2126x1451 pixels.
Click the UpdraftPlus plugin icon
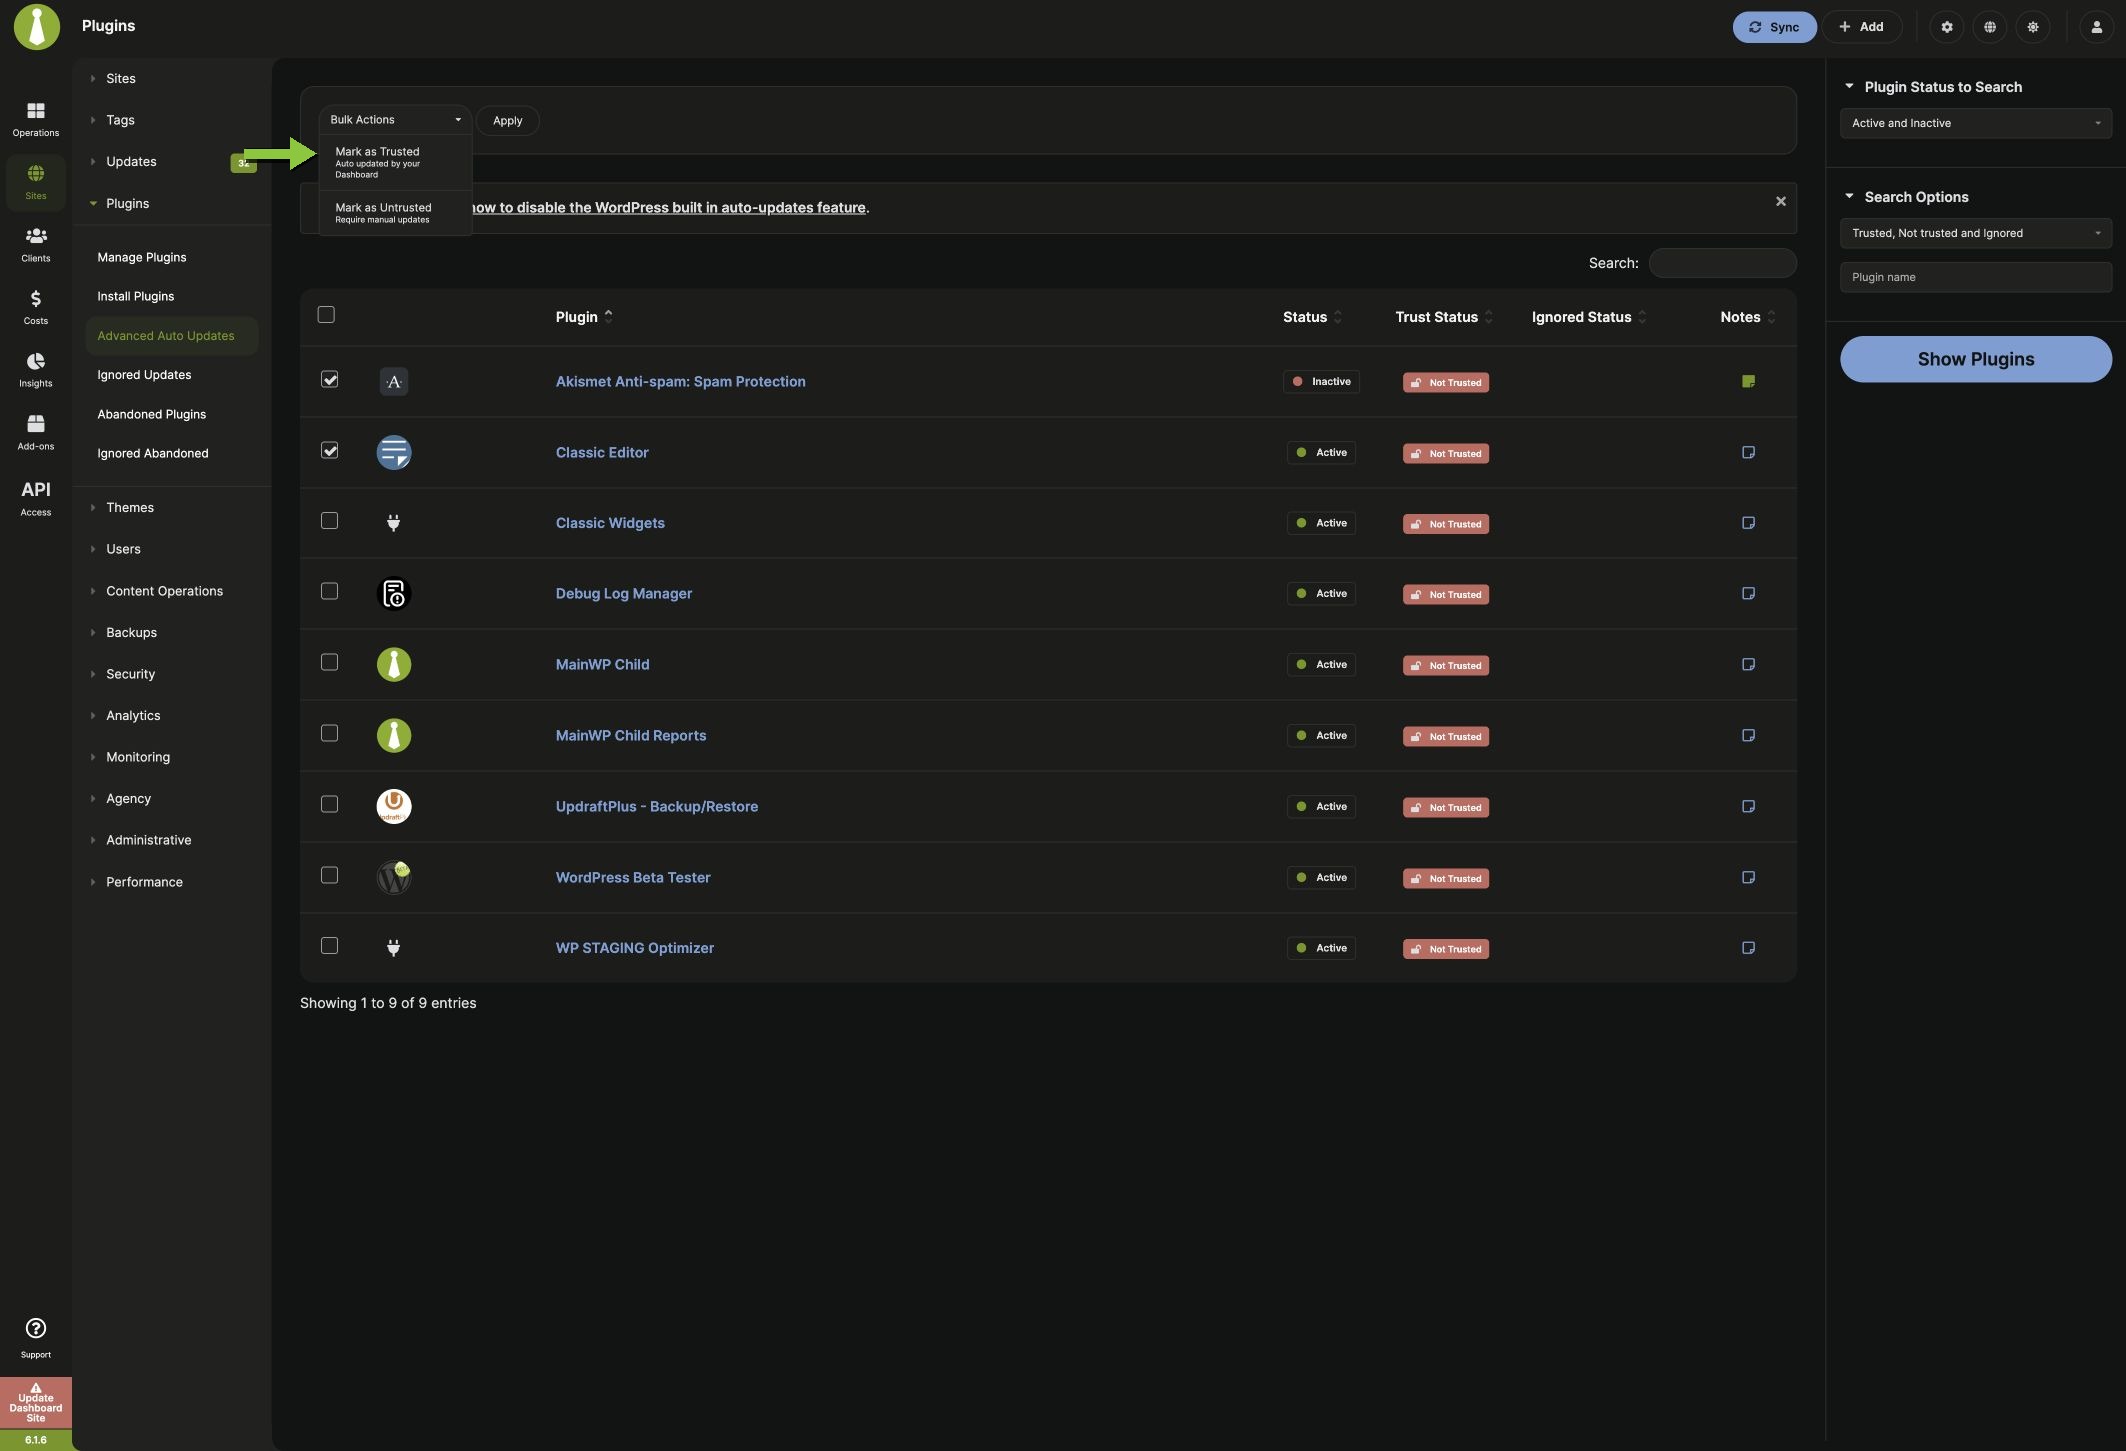(394, 806)
